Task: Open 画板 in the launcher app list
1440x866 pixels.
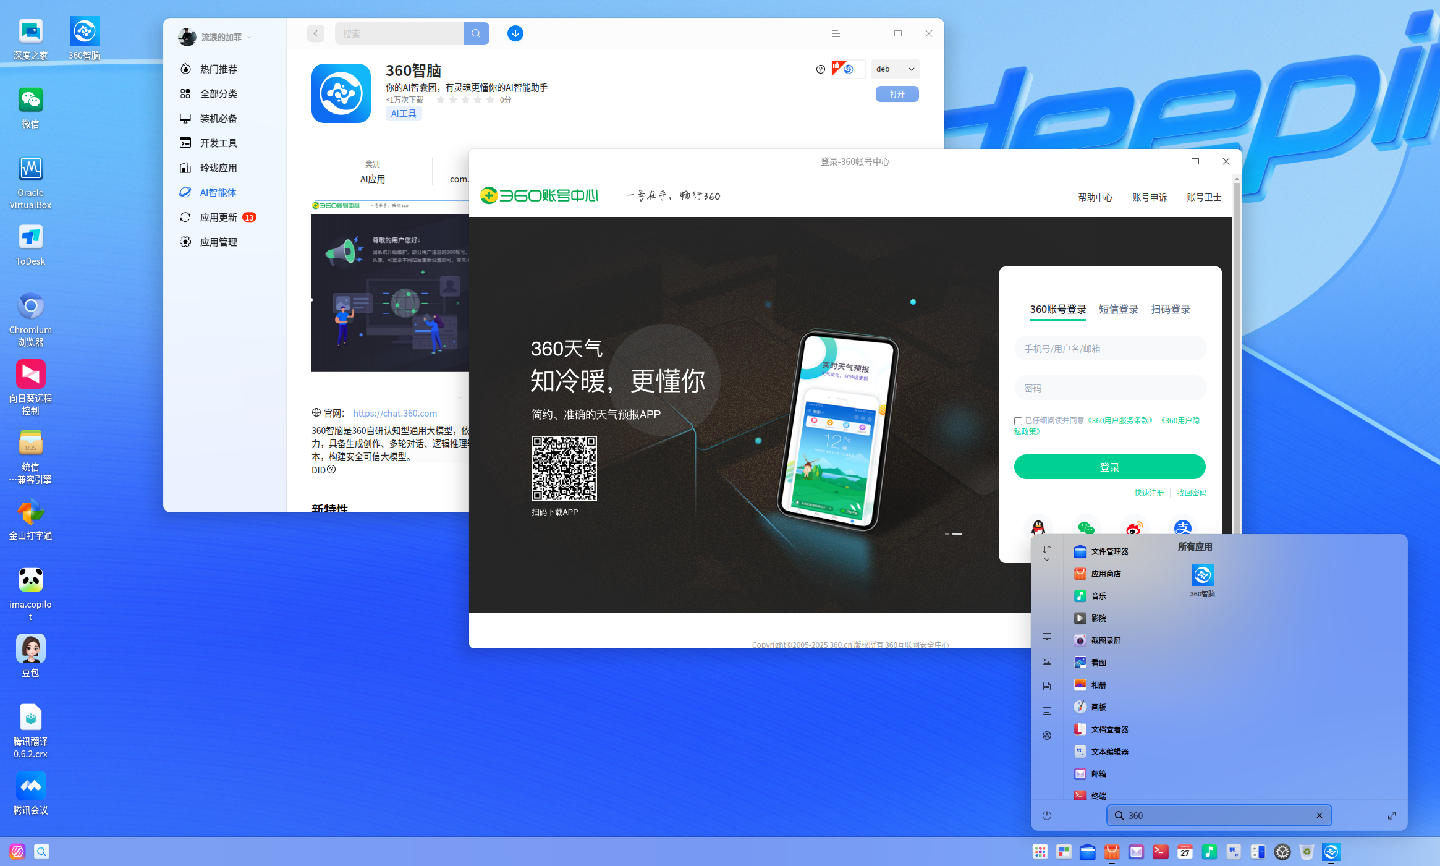Action: [1090, 707]
